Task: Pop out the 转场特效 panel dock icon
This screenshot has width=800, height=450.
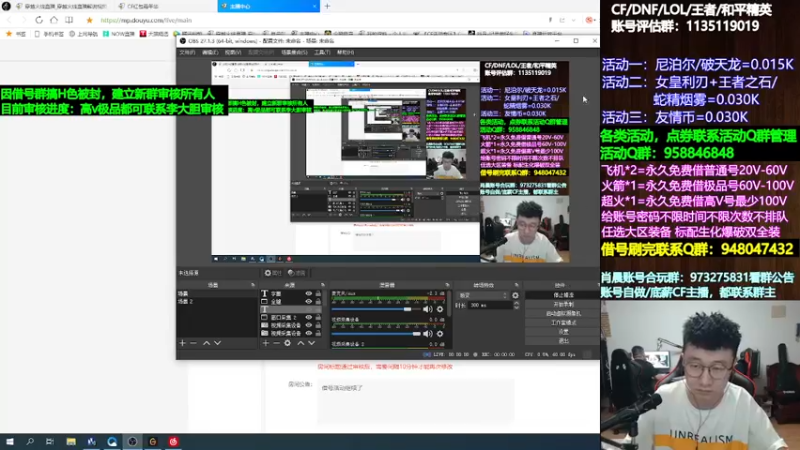Action: 516,285
